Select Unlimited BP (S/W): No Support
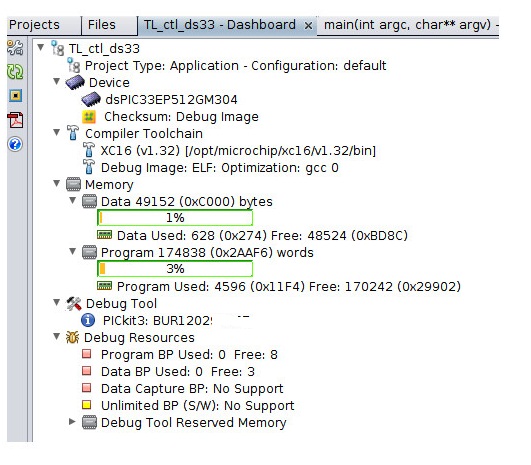 point(197,406)
